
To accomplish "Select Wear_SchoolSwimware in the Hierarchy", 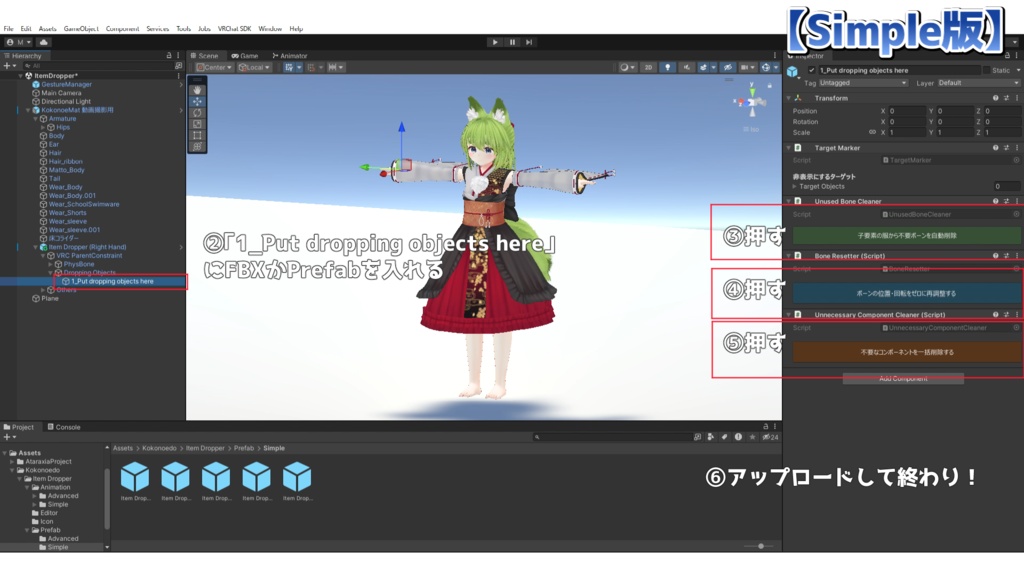I will coord(84,204).
